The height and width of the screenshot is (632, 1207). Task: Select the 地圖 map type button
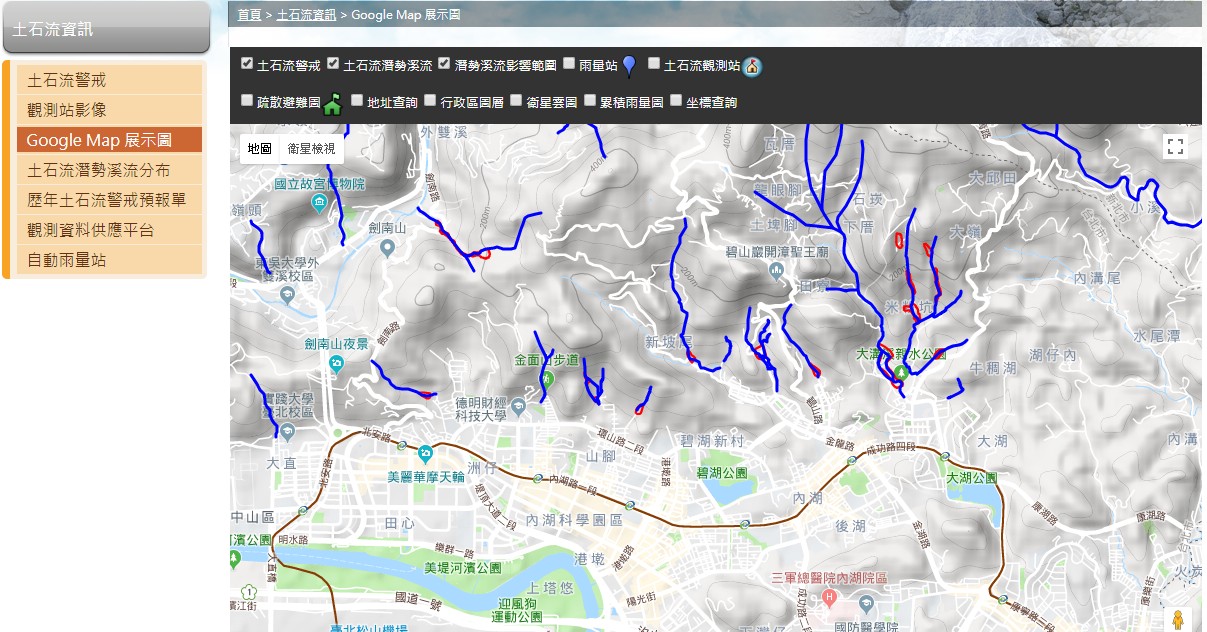tap(259, 148)
